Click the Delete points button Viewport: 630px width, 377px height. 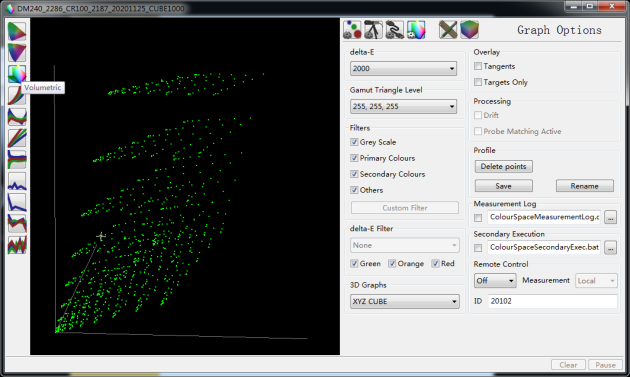503,166
